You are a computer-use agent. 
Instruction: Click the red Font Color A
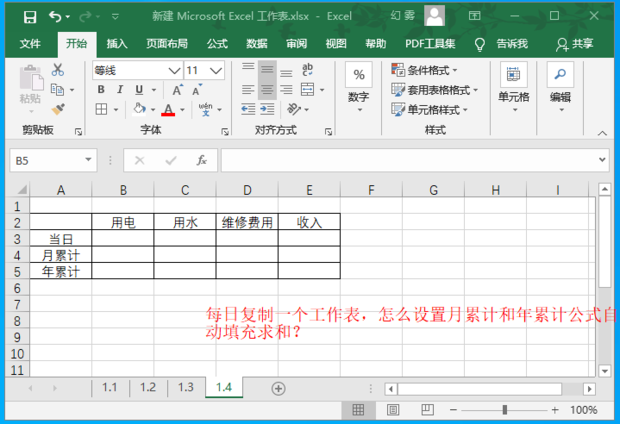point(168,110)
